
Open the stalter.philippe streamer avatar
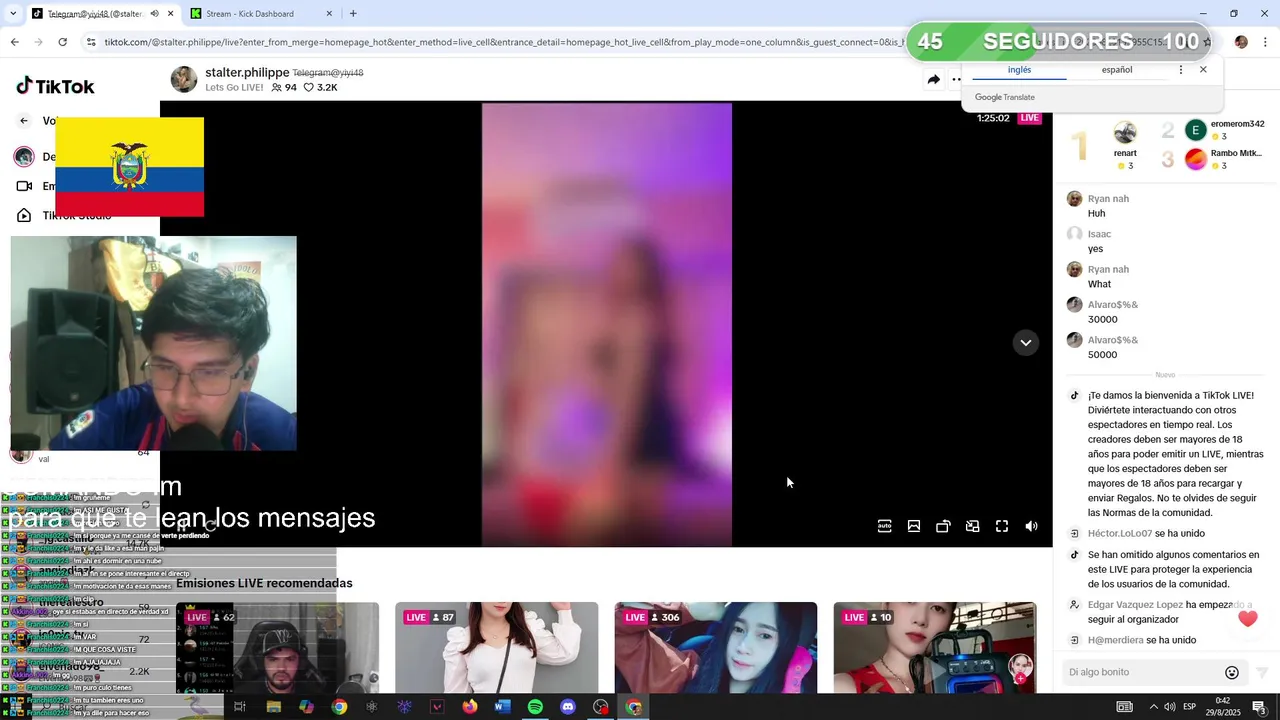pos(184,80)
